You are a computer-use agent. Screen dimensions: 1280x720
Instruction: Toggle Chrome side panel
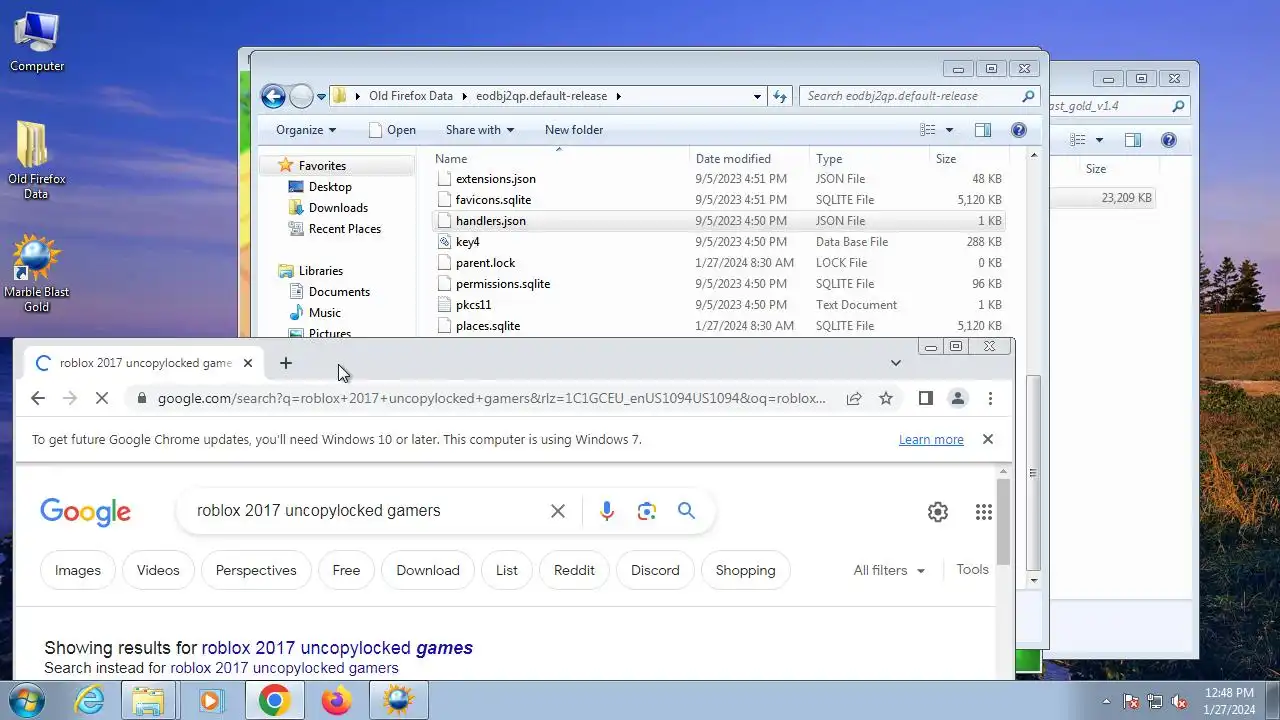click(925, 398)
